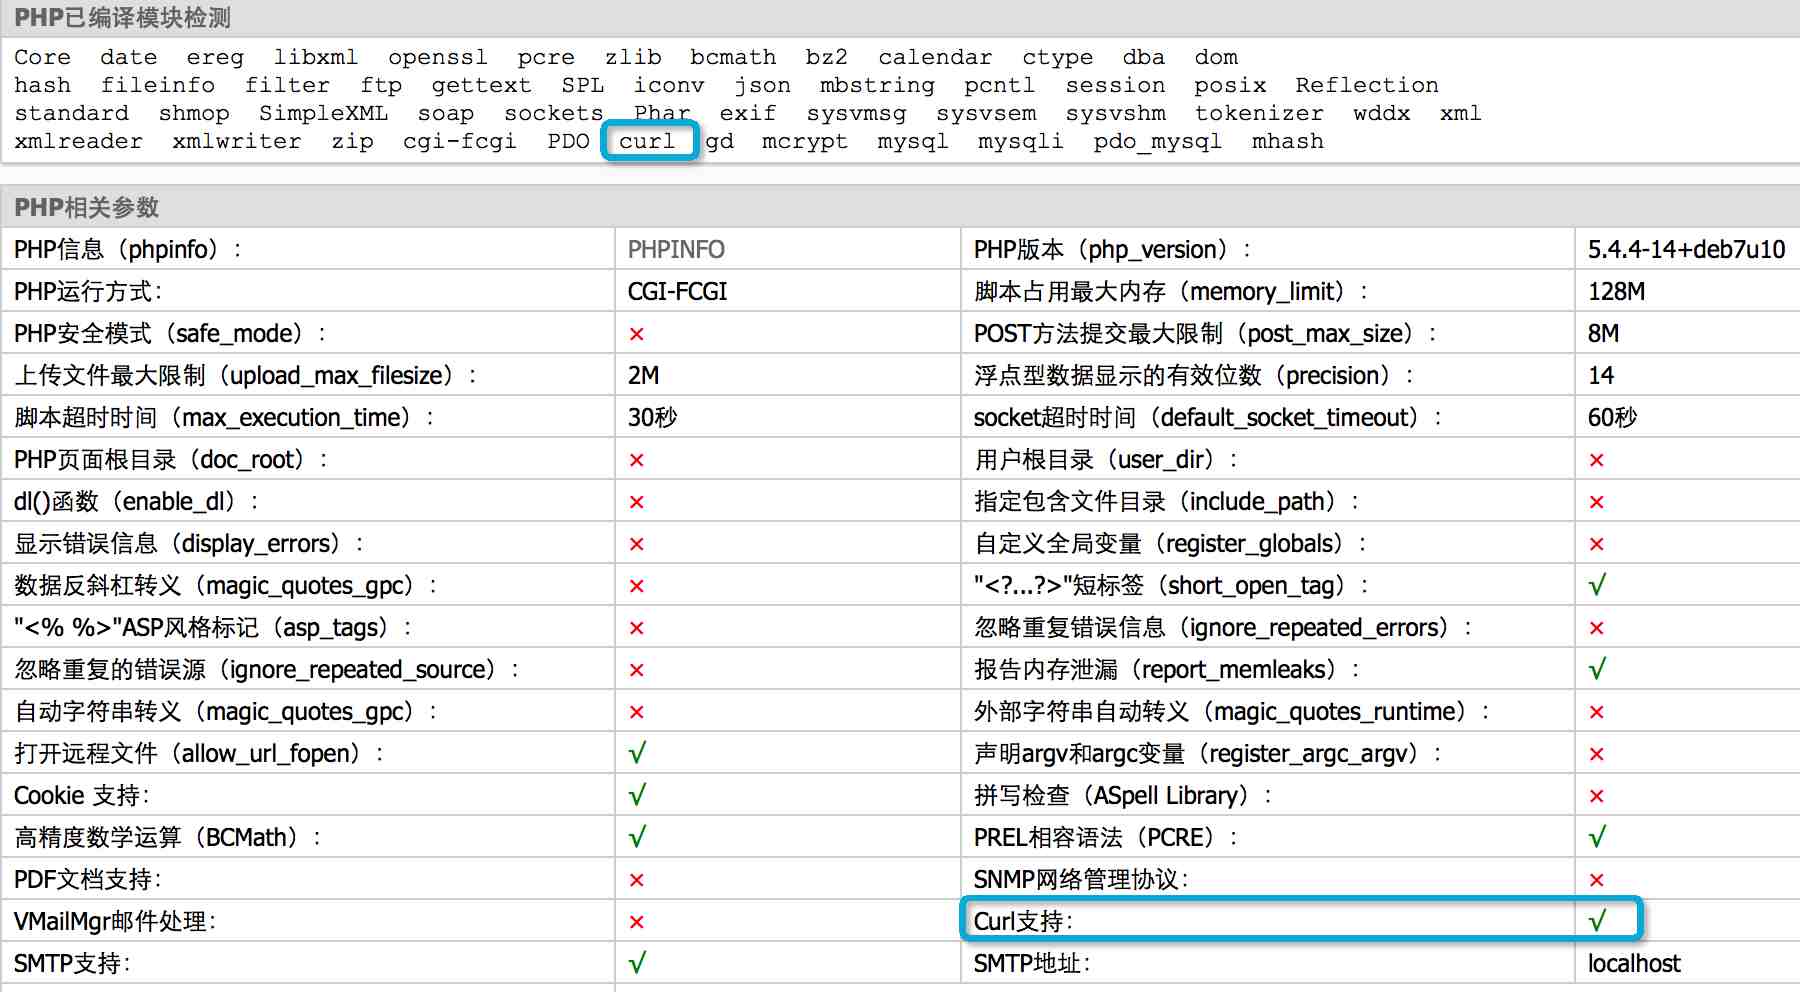
Task: Click the green check for allow_url_fopen
Action: click(637, 753)
